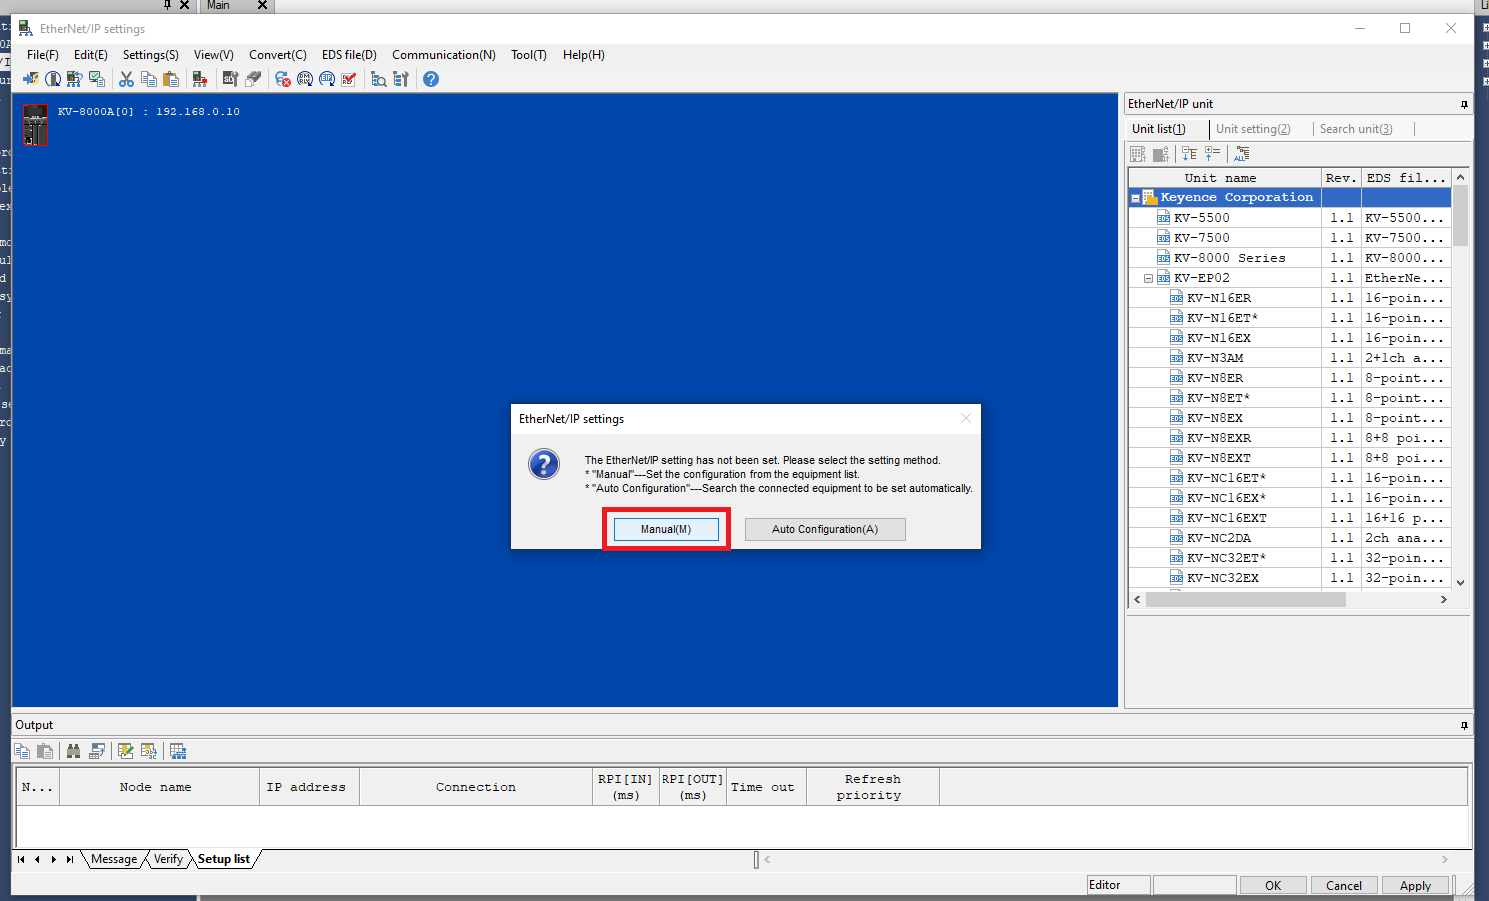Open the Communication(N) menu
This screenshot has height=901, width=1489.
[443, 55]
